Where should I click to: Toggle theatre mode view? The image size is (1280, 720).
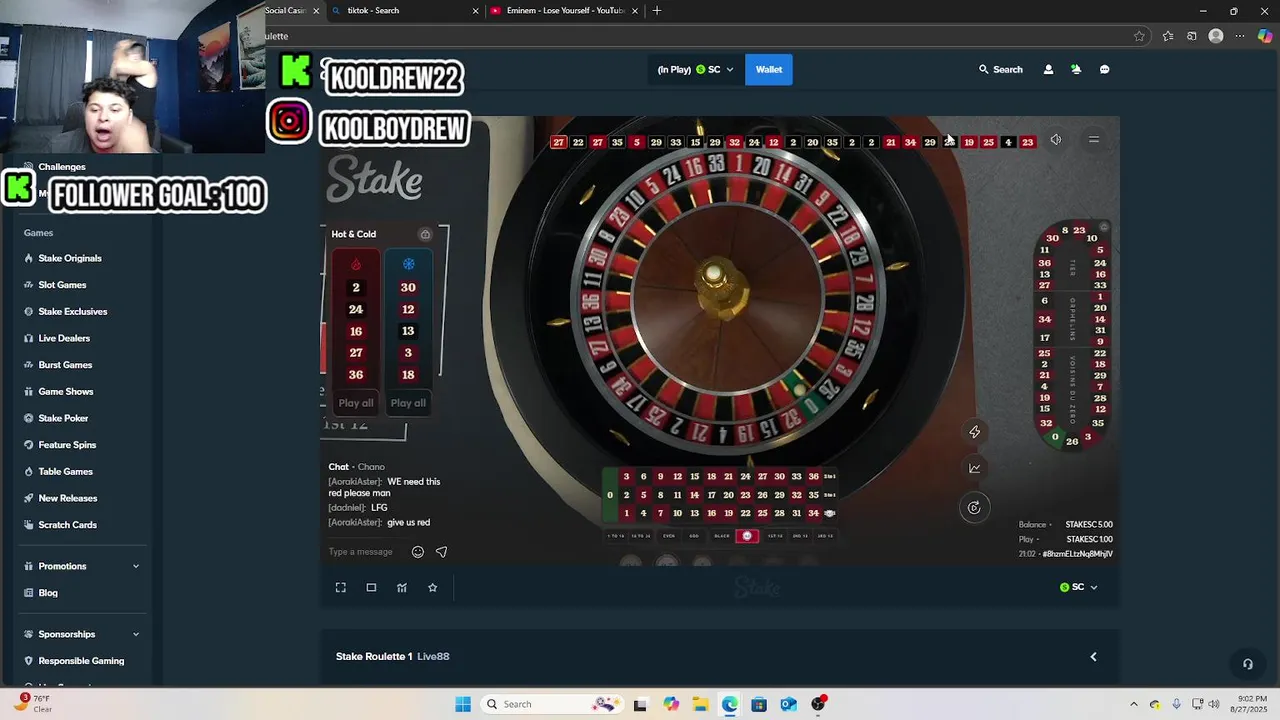click(x=371, y=588)
